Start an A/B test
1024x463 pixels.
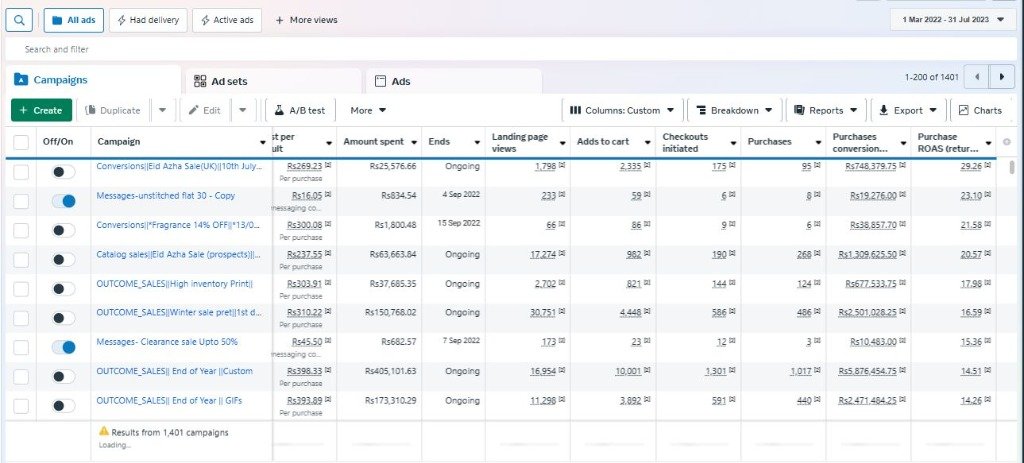[300, 110]
